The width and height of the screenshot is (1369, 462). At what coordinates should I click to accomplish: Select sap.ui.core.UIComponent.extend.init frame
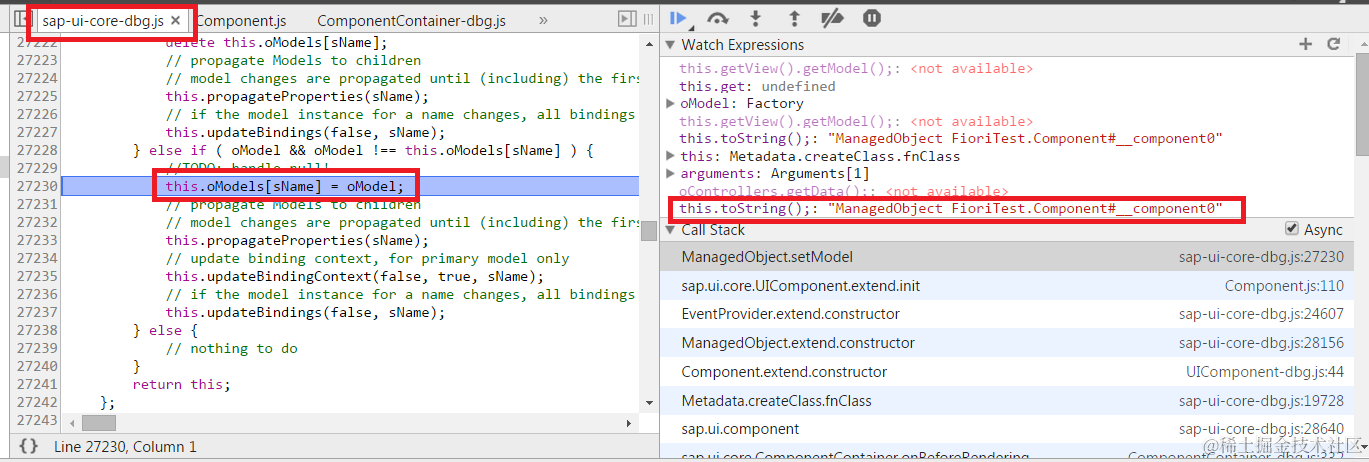1008,286
